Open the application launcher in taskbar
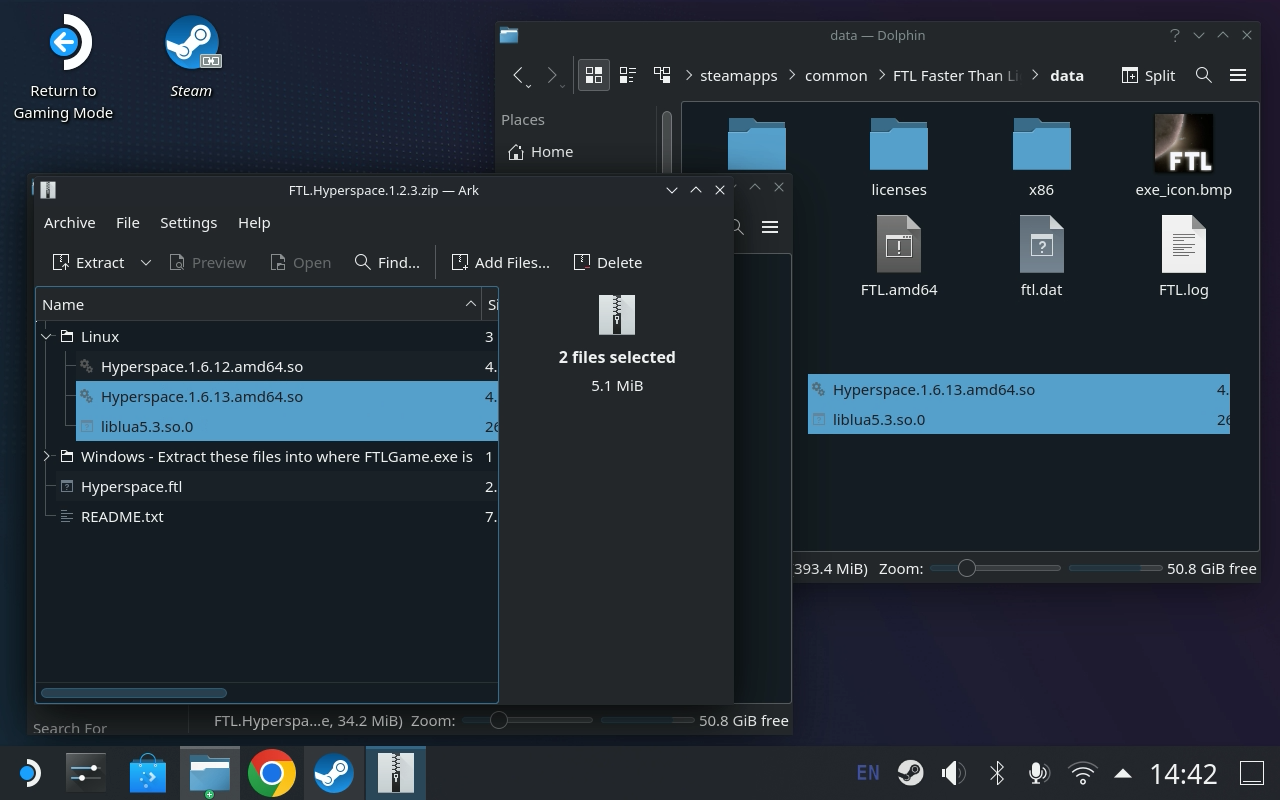This screenshot has width=1280, height=800. (x=28, y=773)
